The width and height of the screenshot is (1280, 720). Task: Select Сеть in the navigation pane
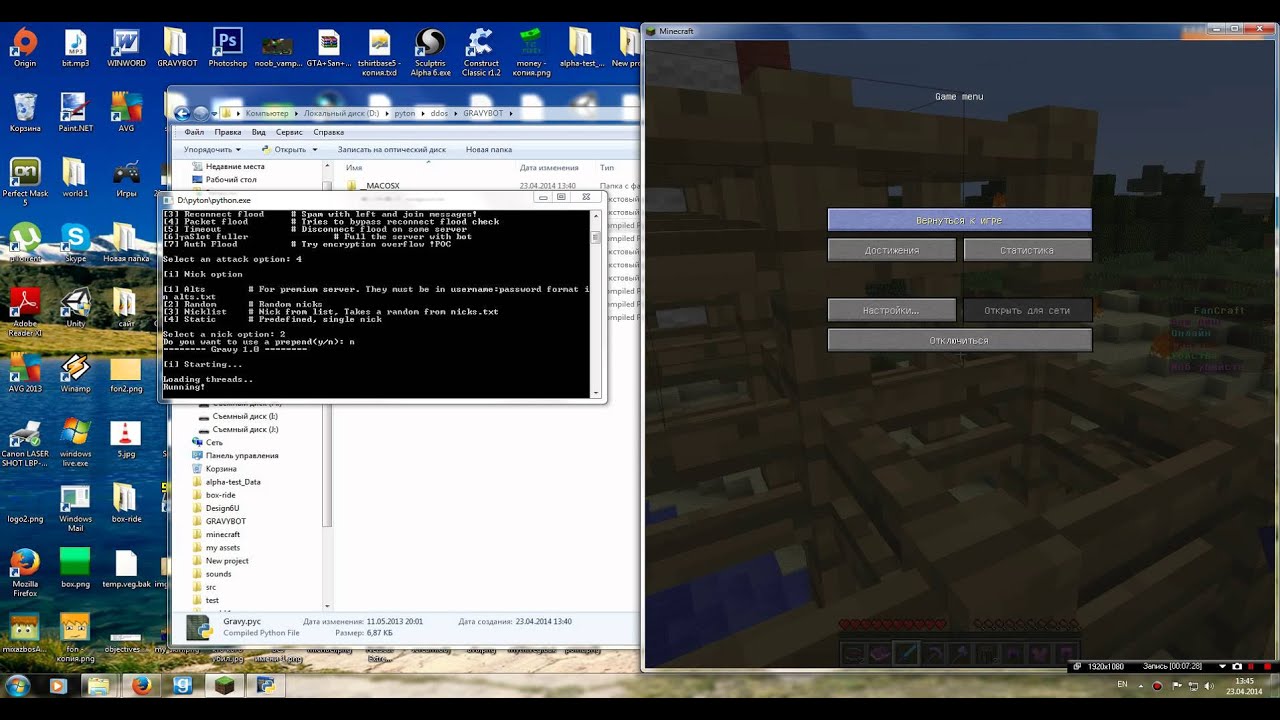click(206, 442)
